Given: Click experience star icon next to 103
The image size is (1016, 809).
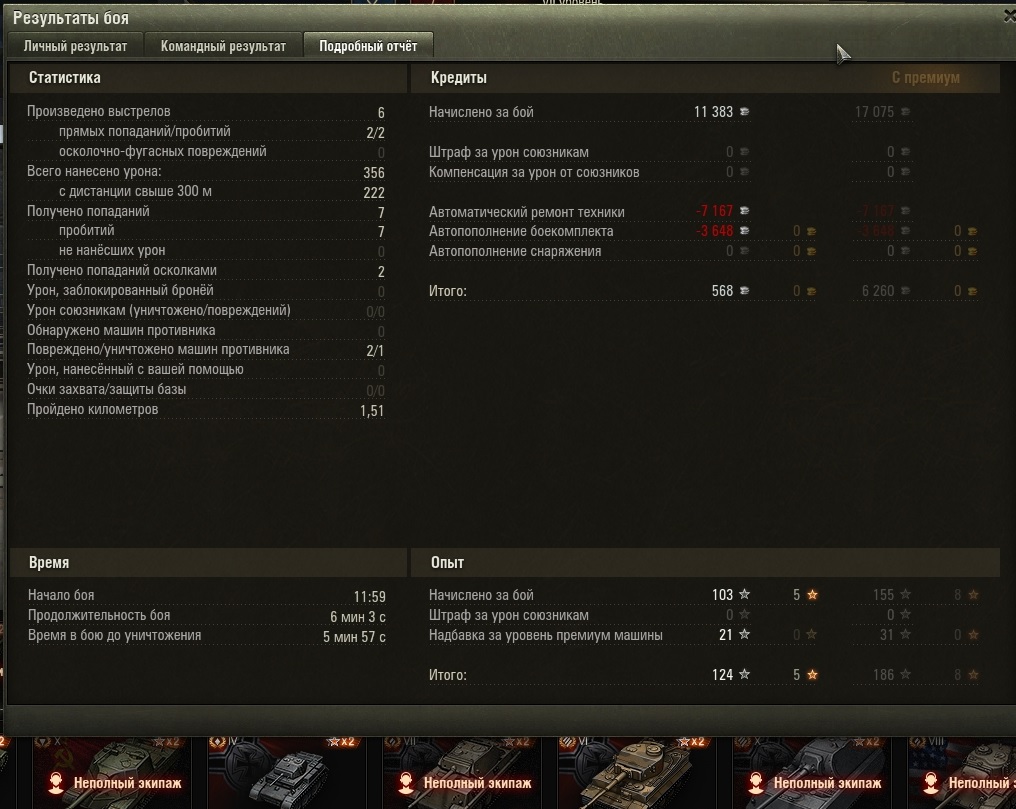Looking at the screenshot, I should pyautogui.click(x=745, y=594).
